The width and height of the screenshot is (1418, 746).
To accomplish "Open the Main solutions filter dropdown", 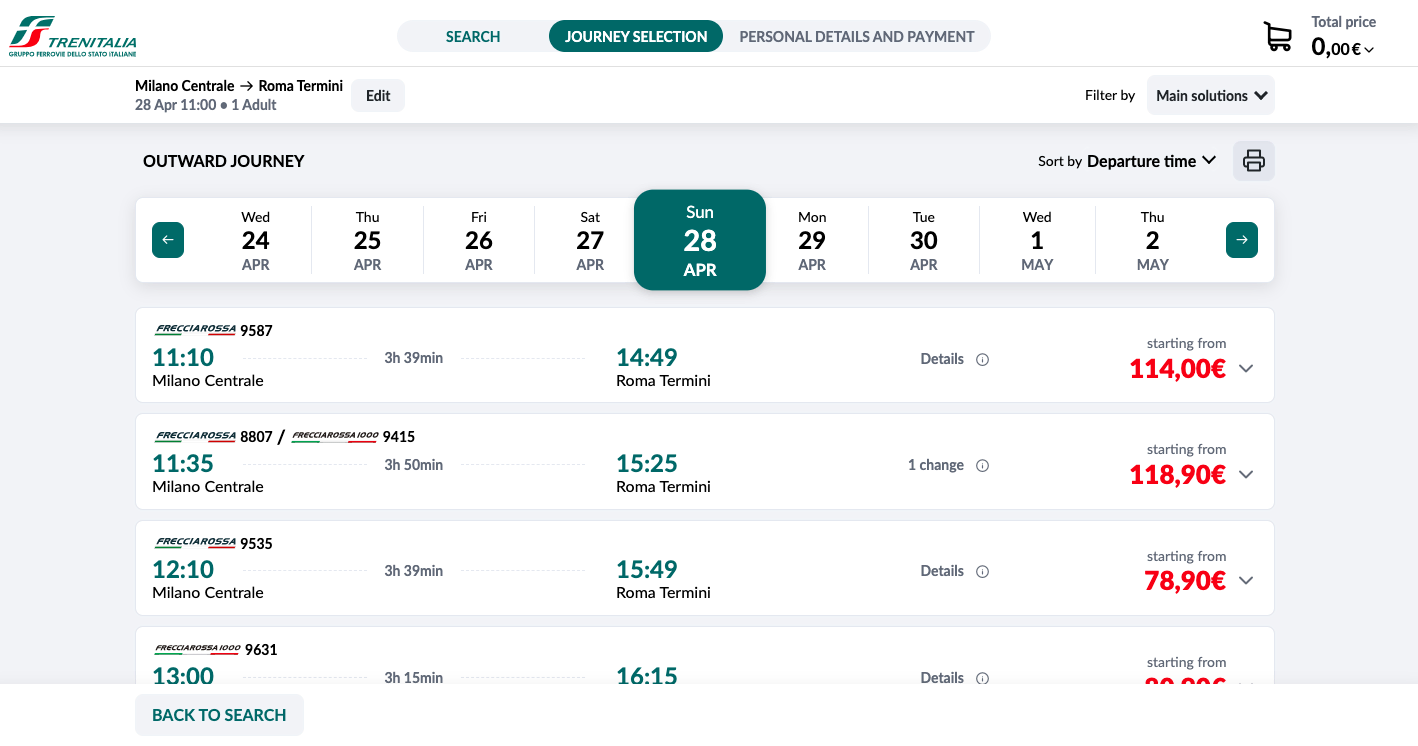I will 1210,96.
